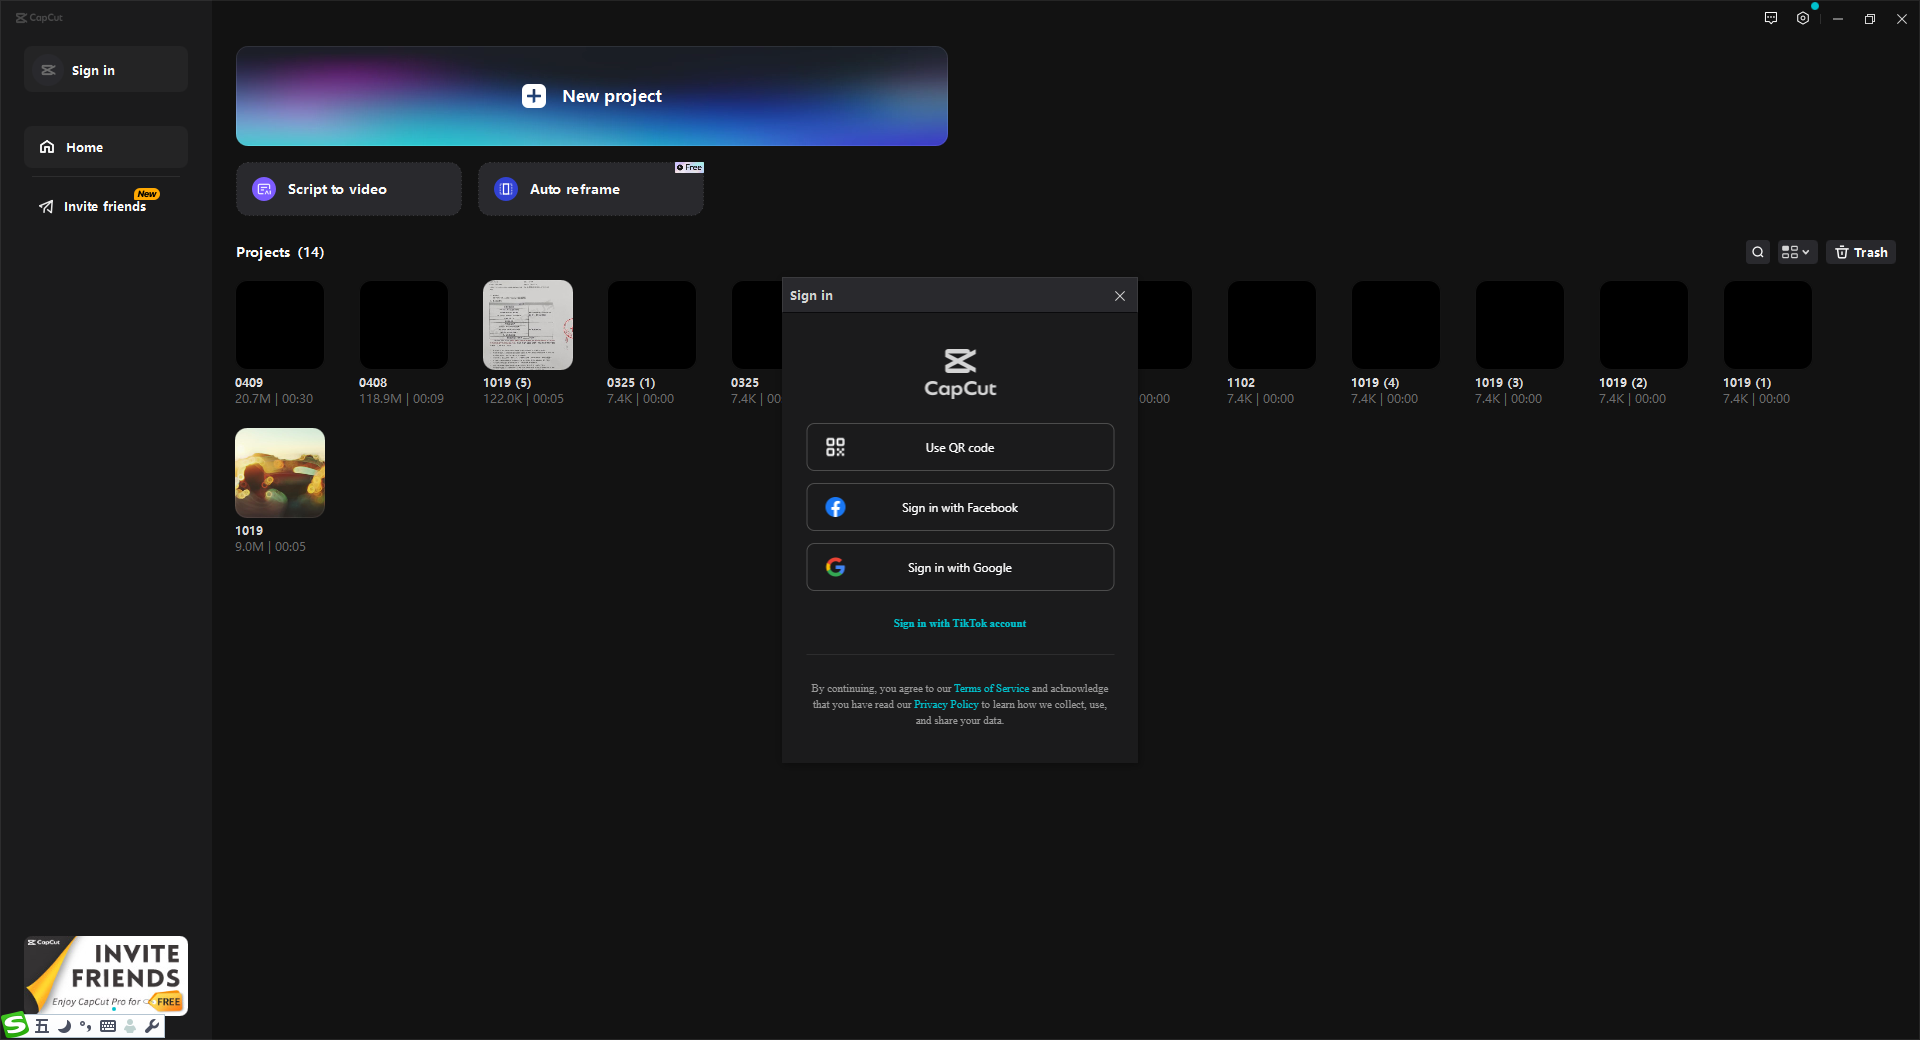
Task: Open the settings gear in title bar
Action: tap(1803, 18)
